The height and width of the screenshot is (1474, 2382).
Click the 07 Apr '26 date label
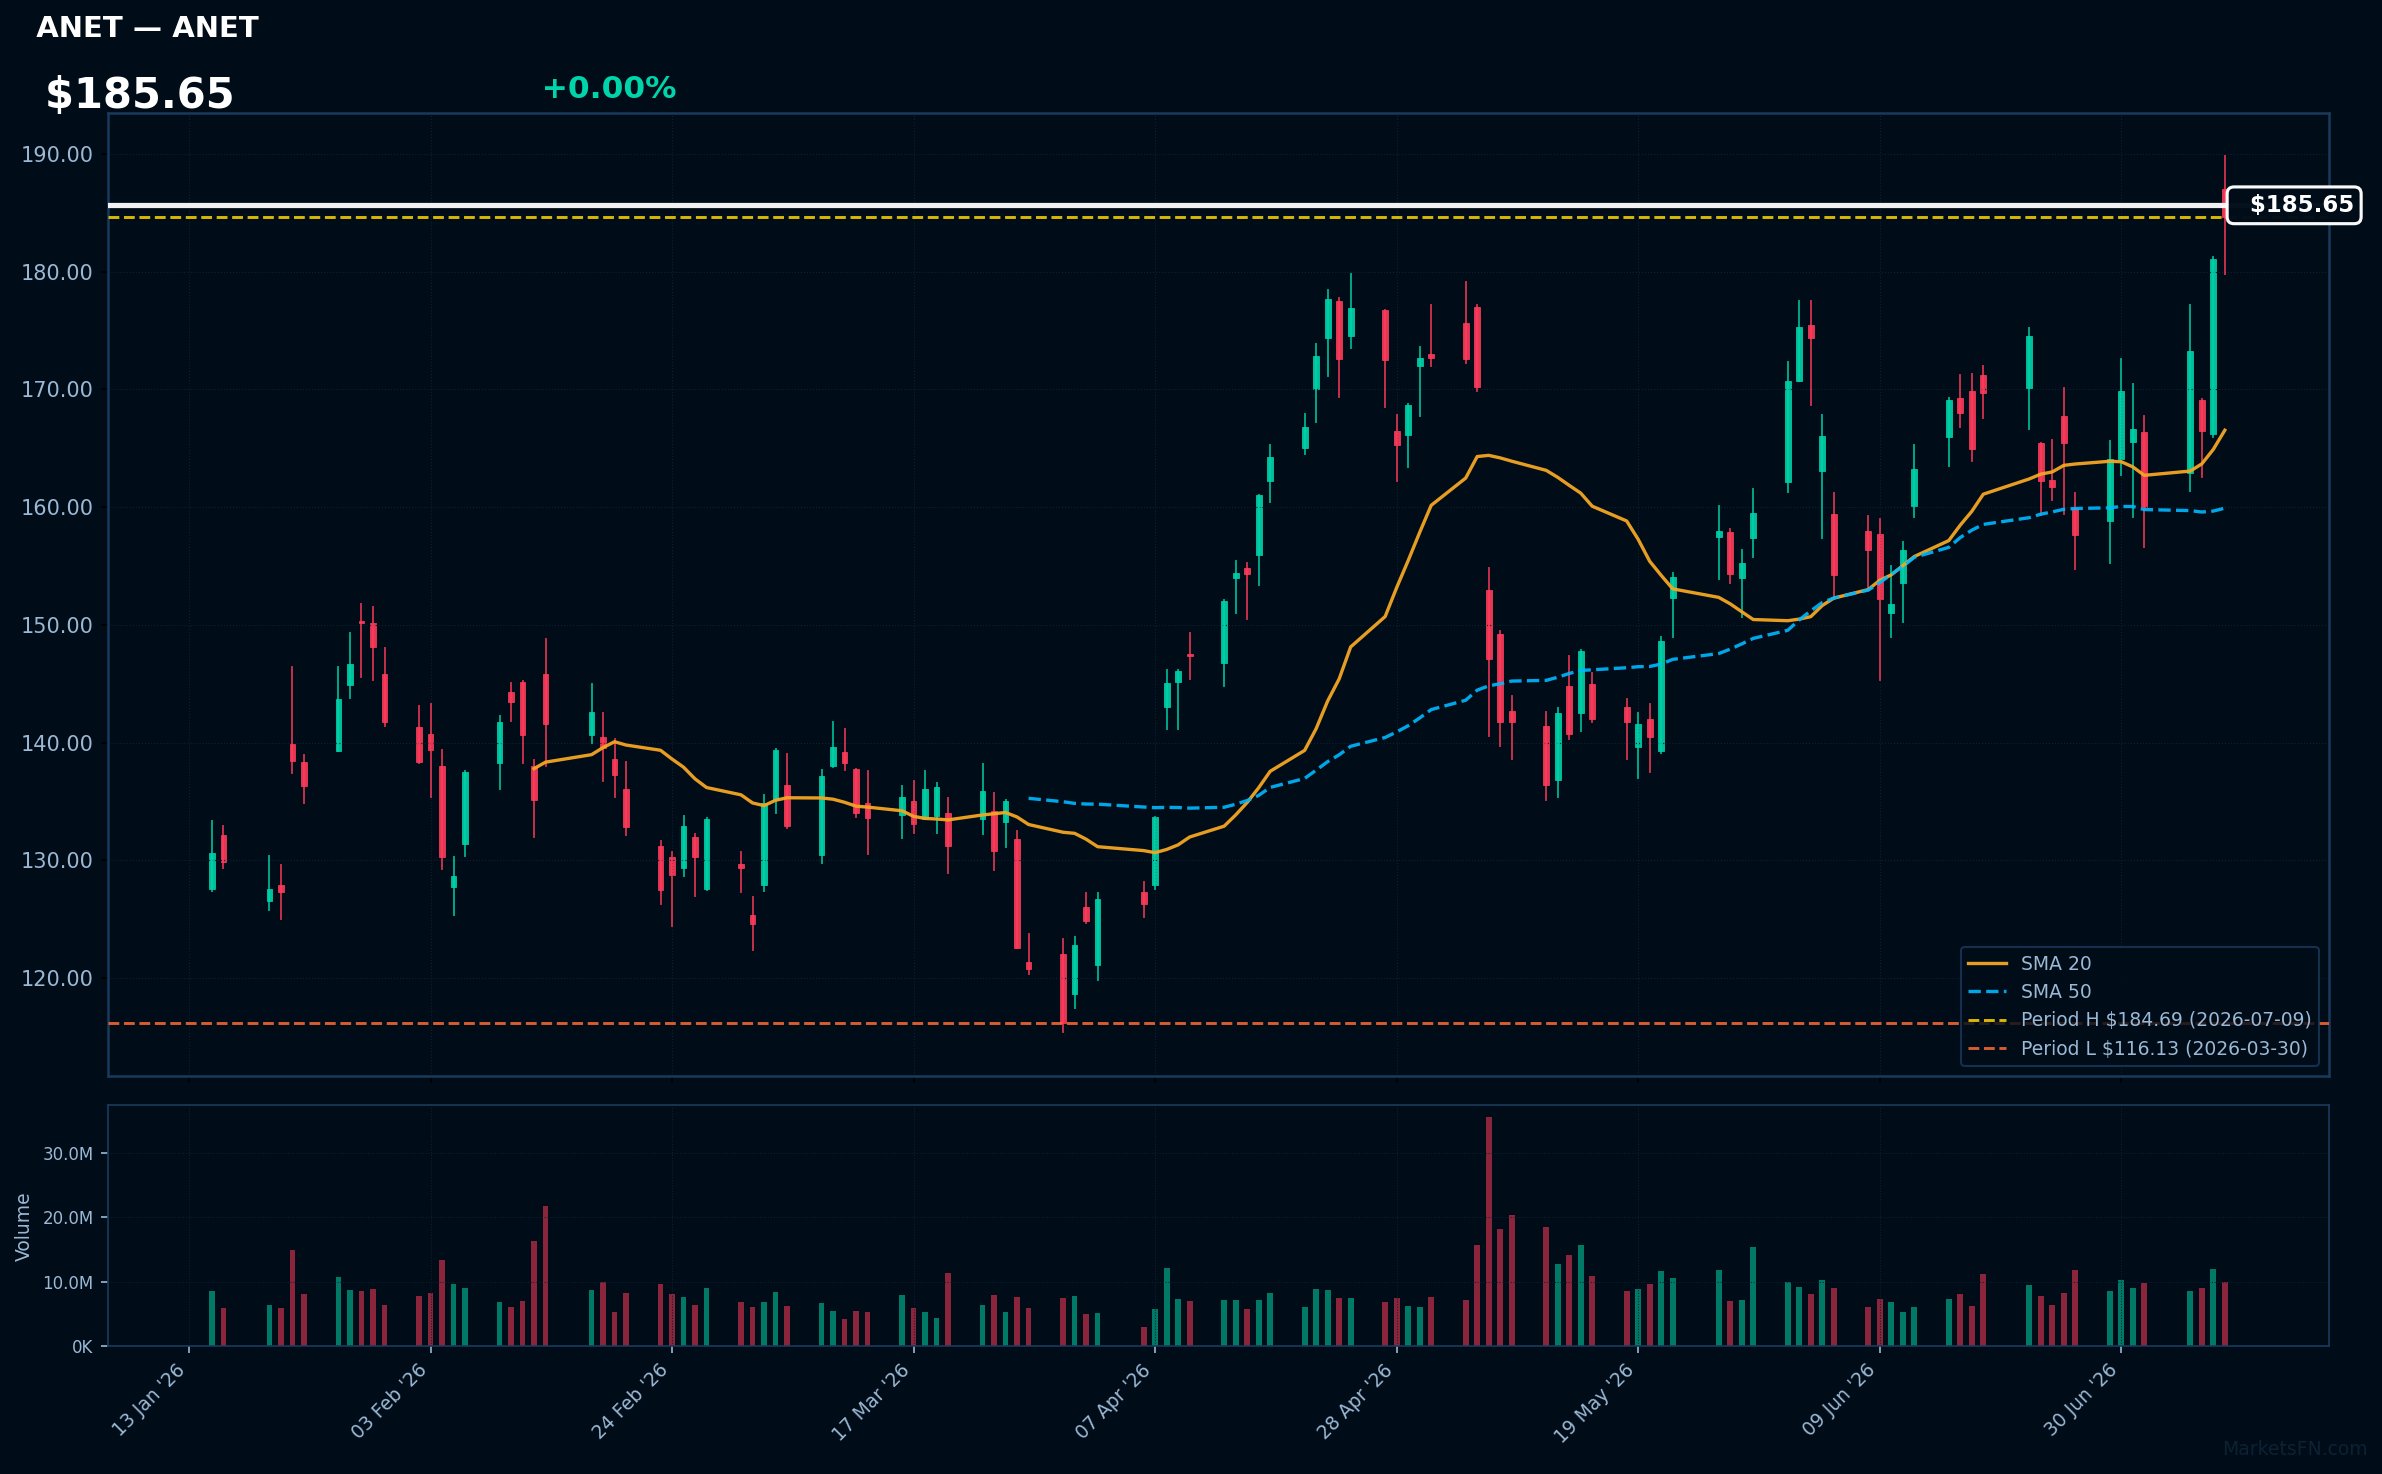point(1113,1400)
